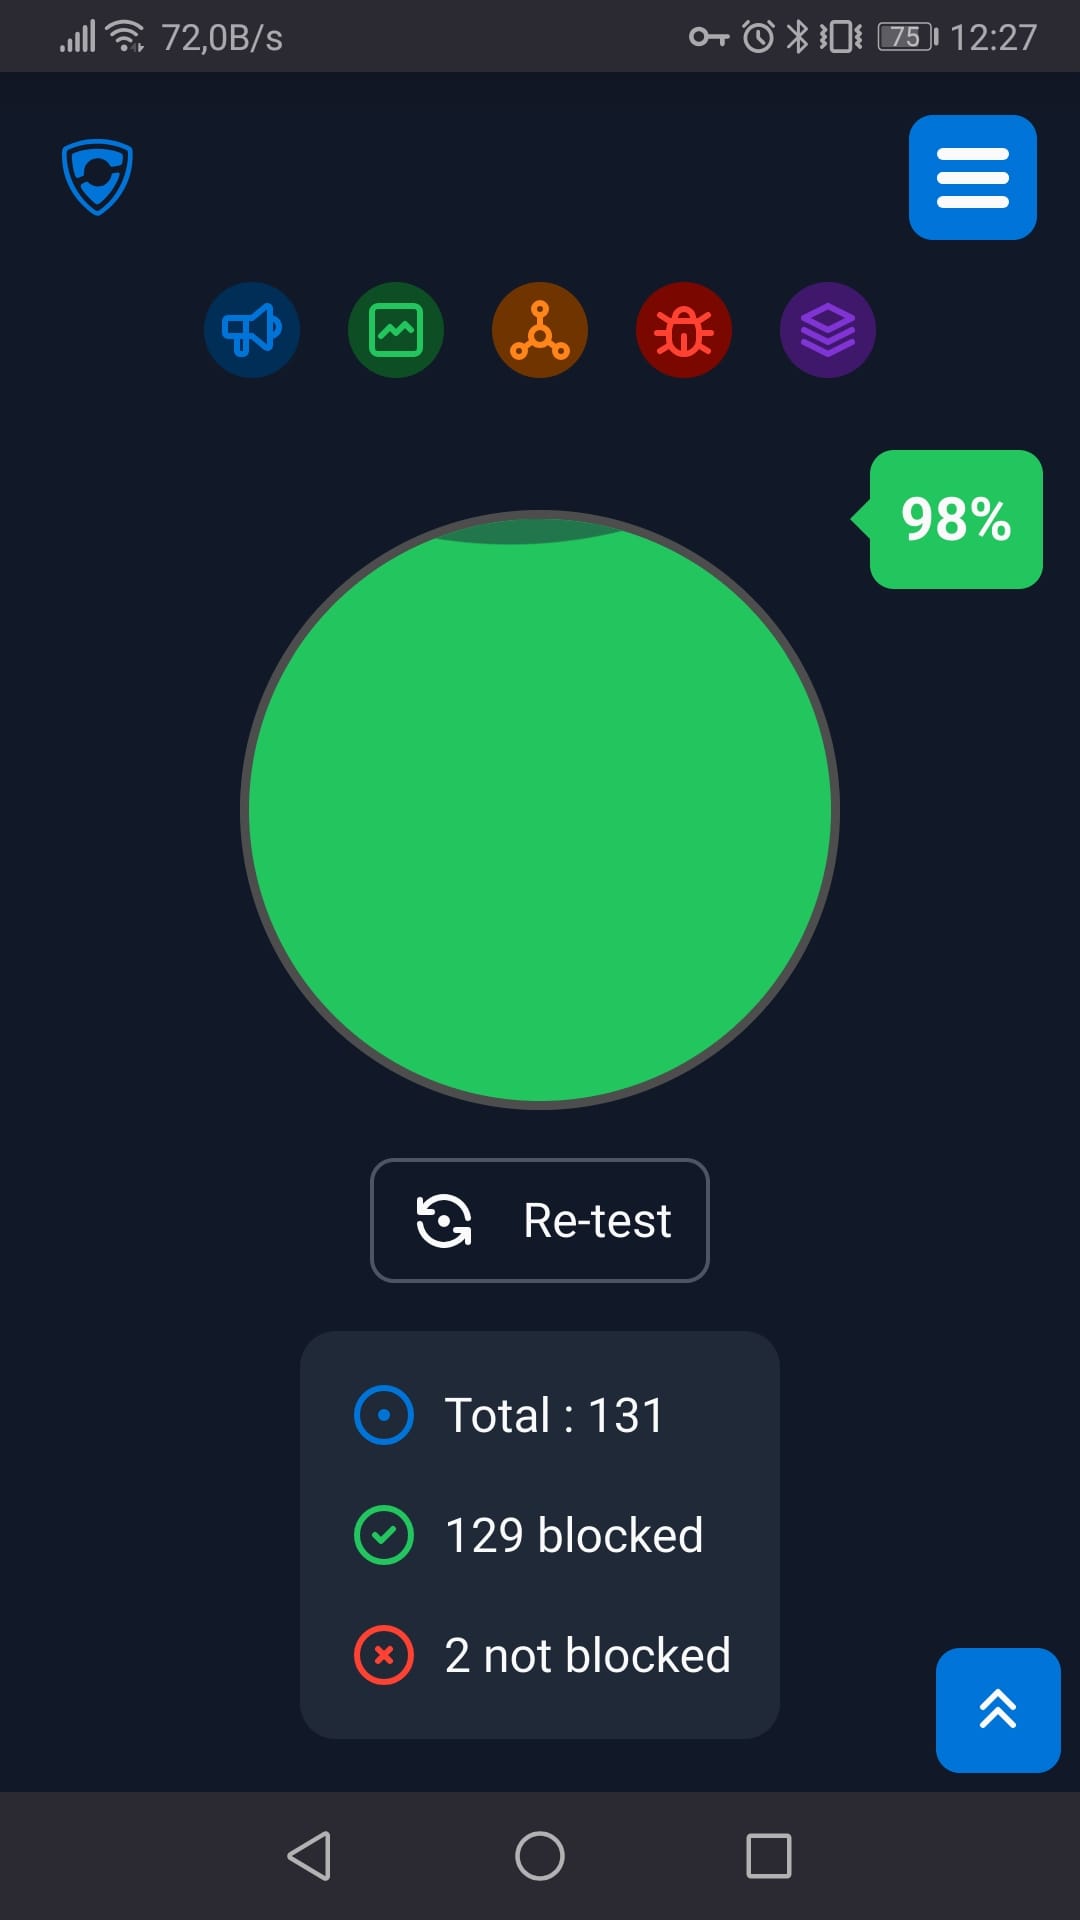Select the purple layers stack icon
The width and height of the screenshot is (1080, 1920).
pos(828,330)
